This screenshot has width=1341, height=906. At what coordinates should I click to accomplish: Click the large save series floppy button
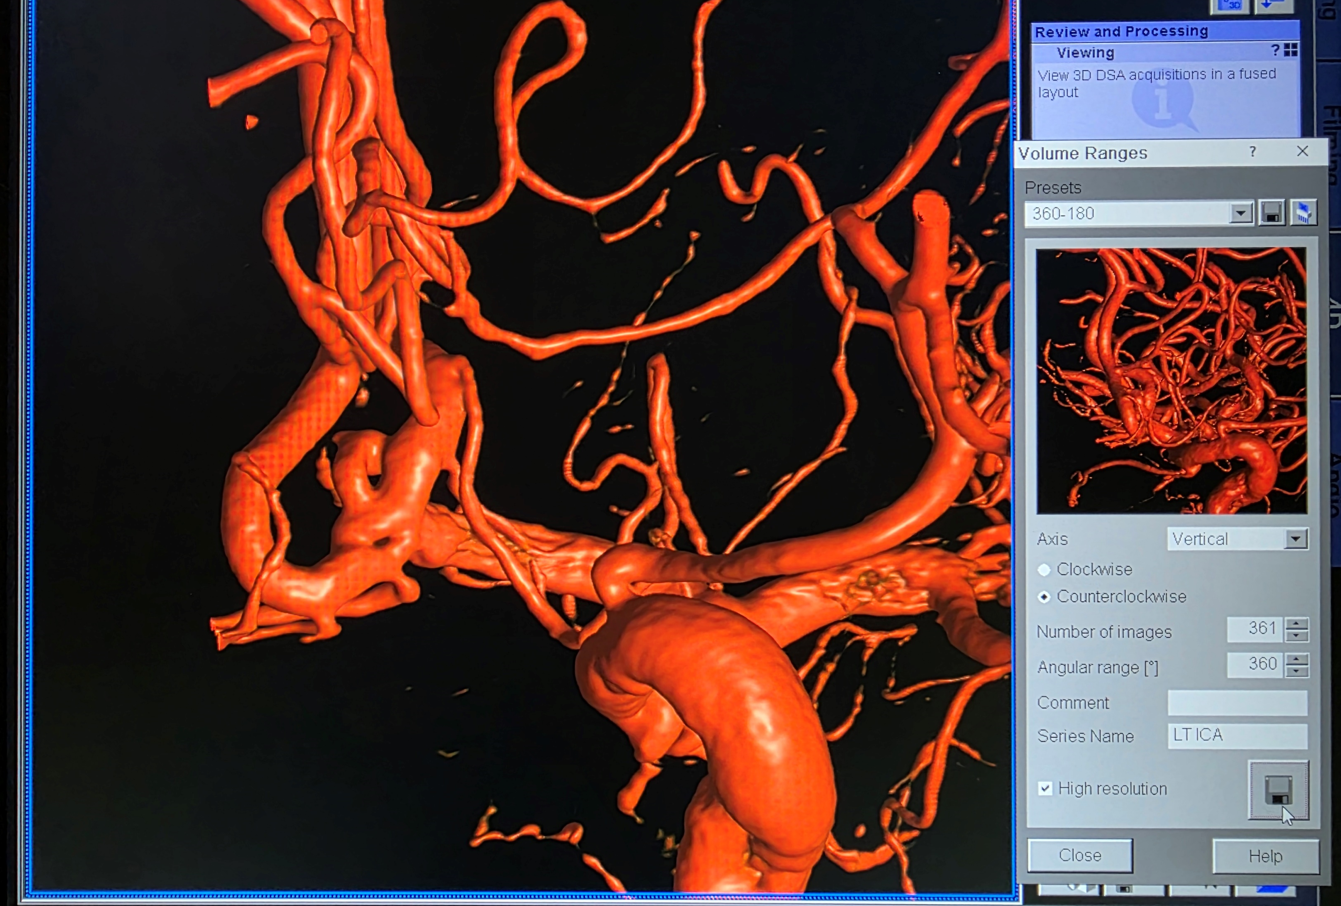click(1278, 790)
